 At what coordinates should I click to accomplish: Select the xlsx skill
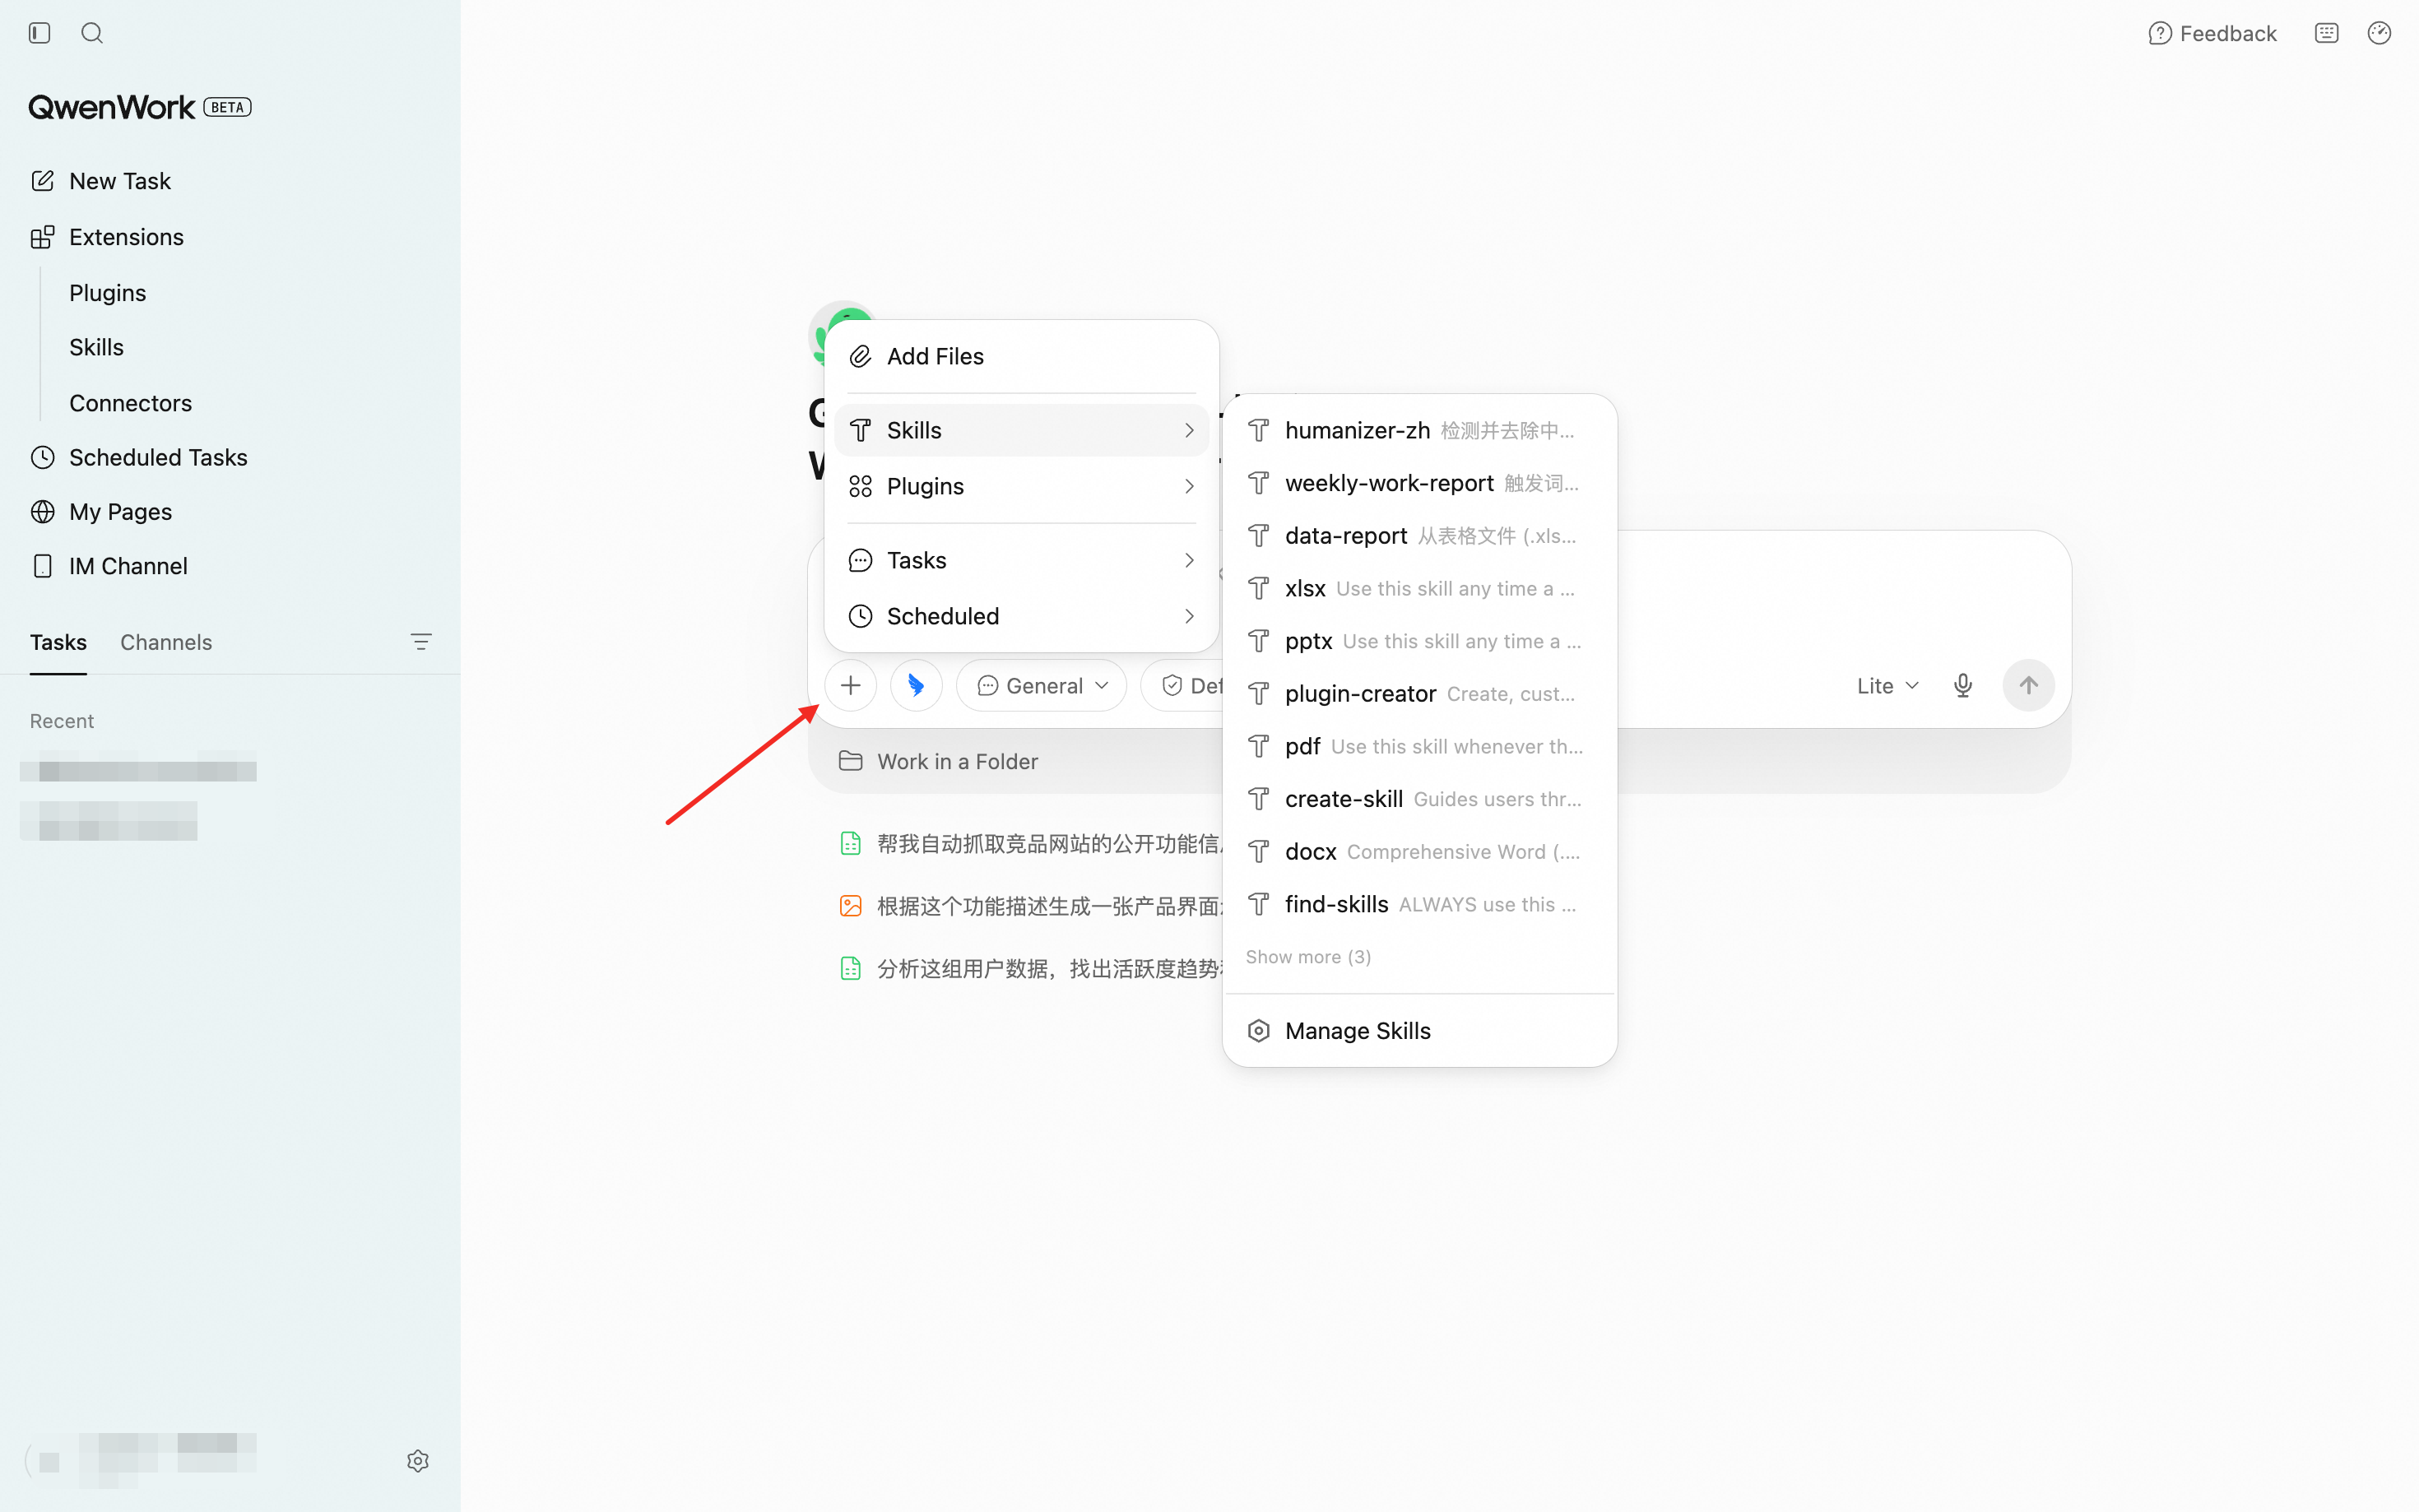click(x=1419, y=589)
